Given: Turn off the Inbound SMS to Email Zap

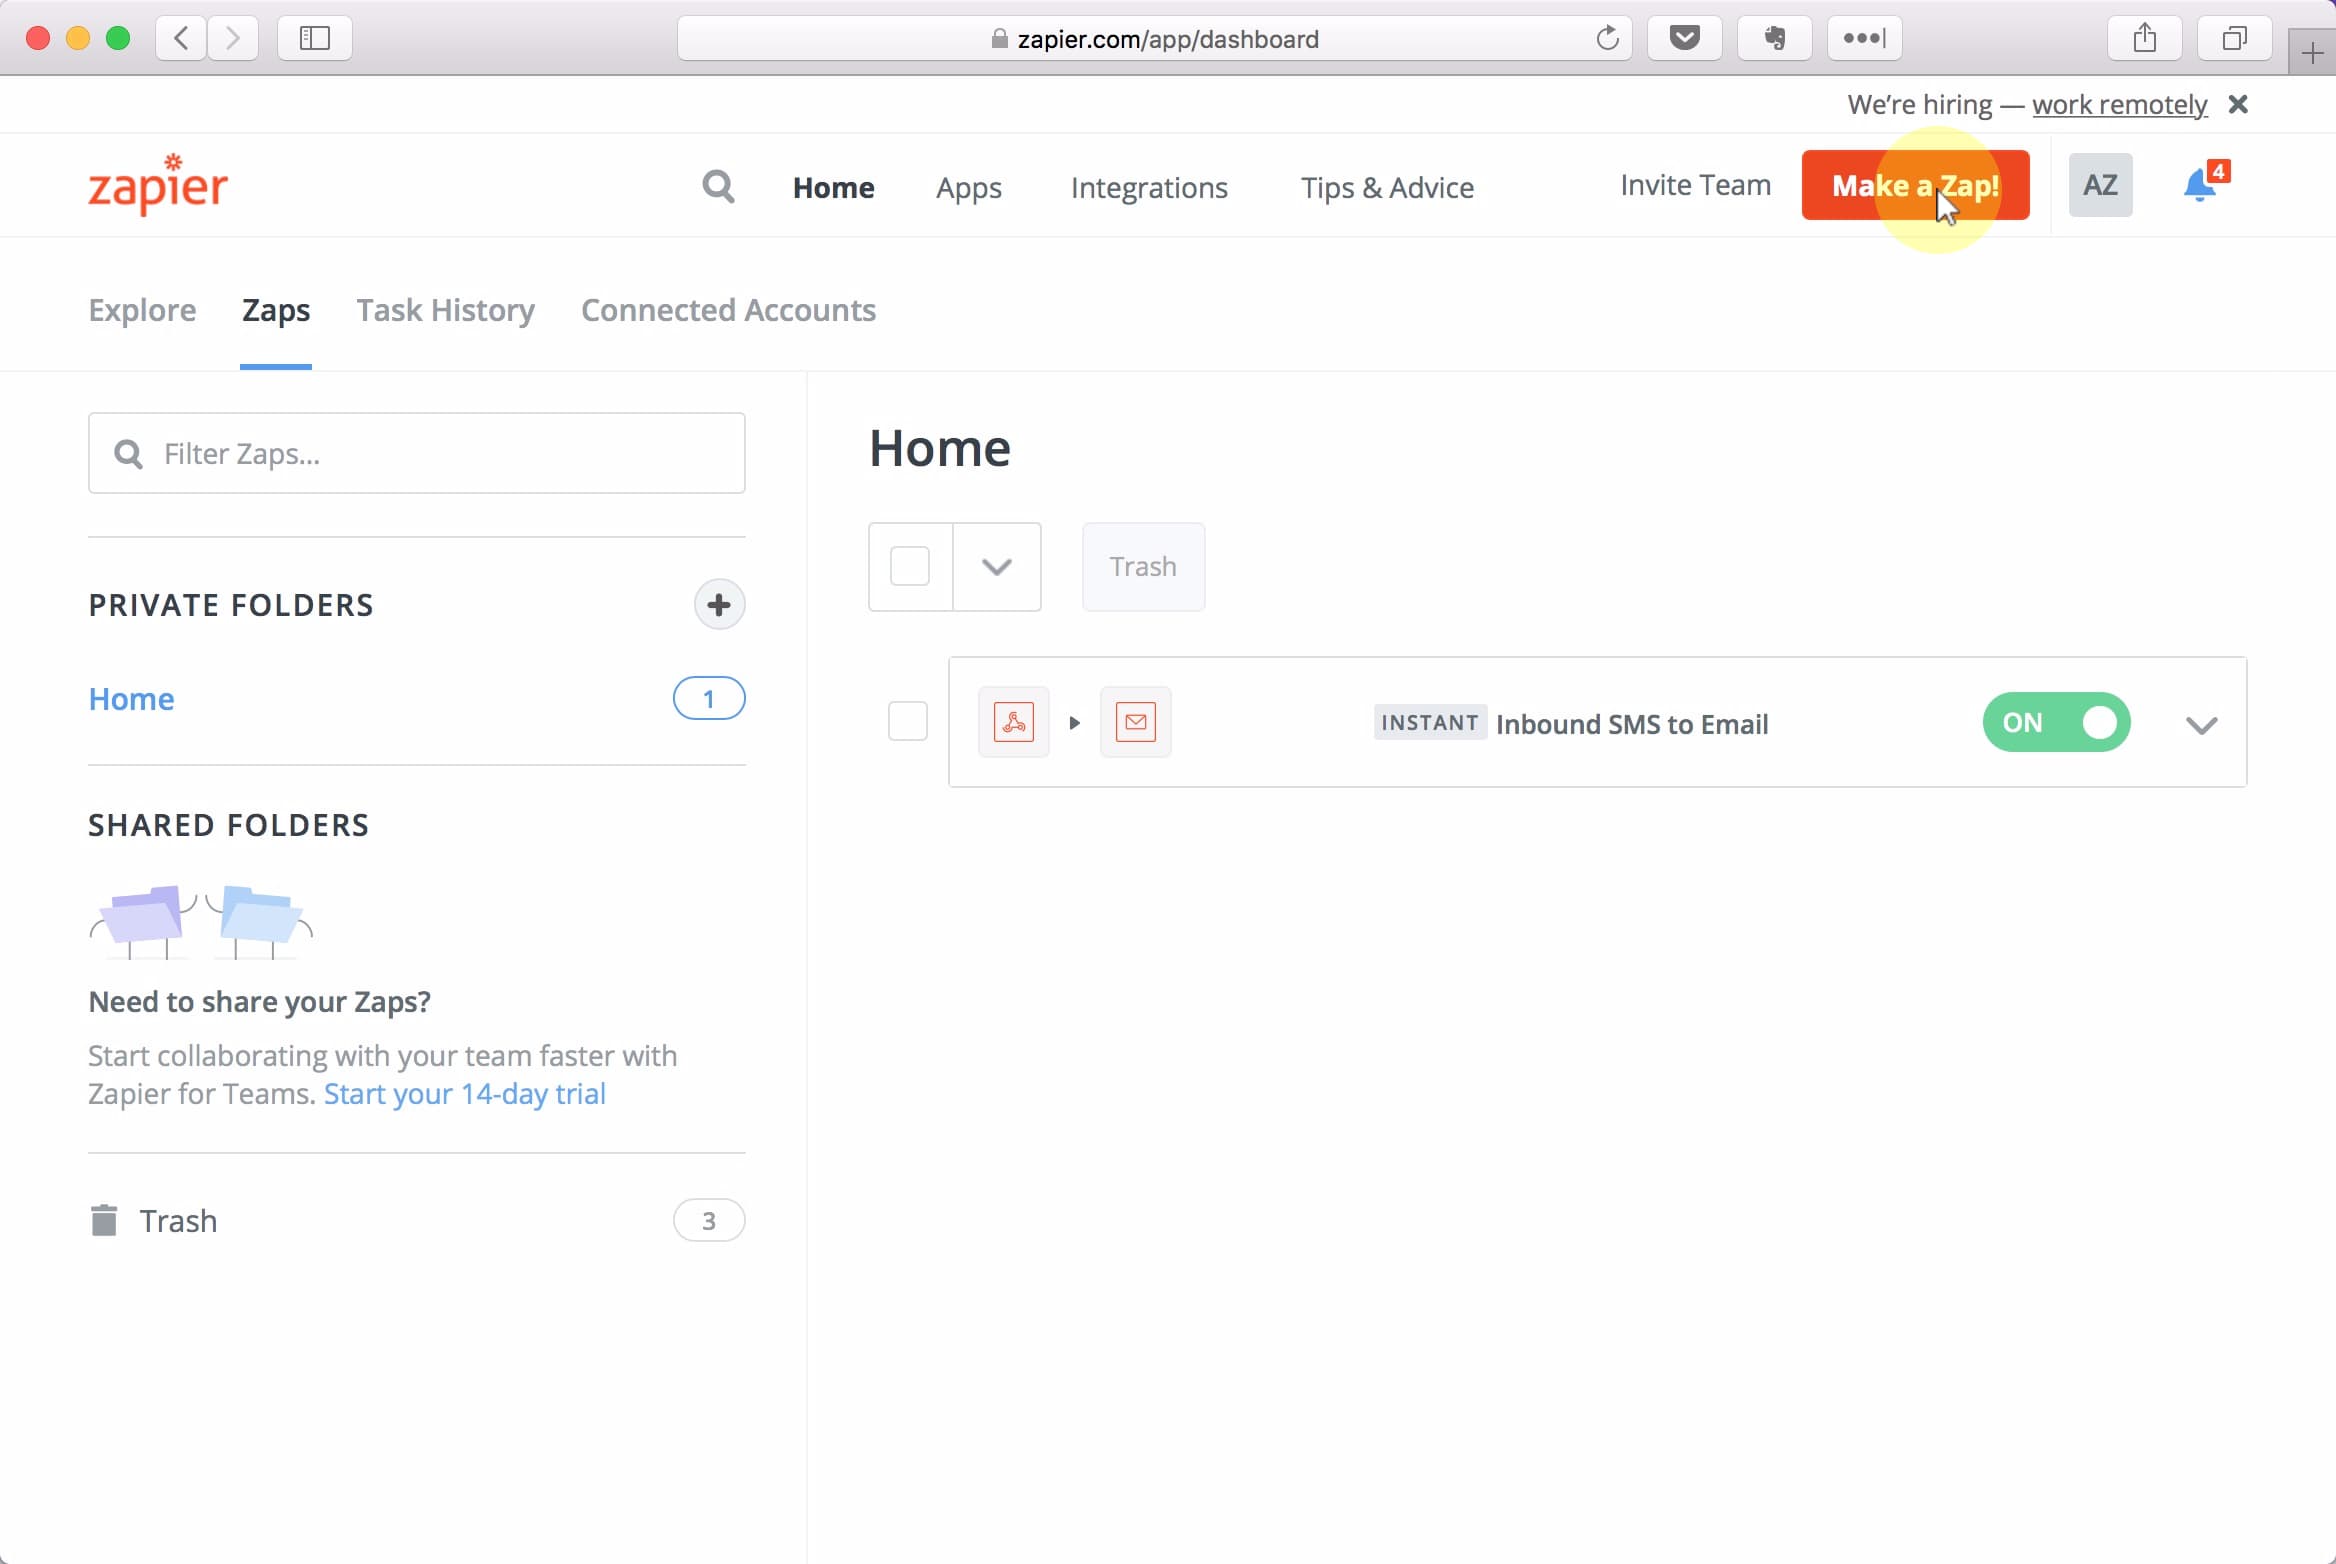Looking at the screenshot, I should click(x=2056, y=722).
